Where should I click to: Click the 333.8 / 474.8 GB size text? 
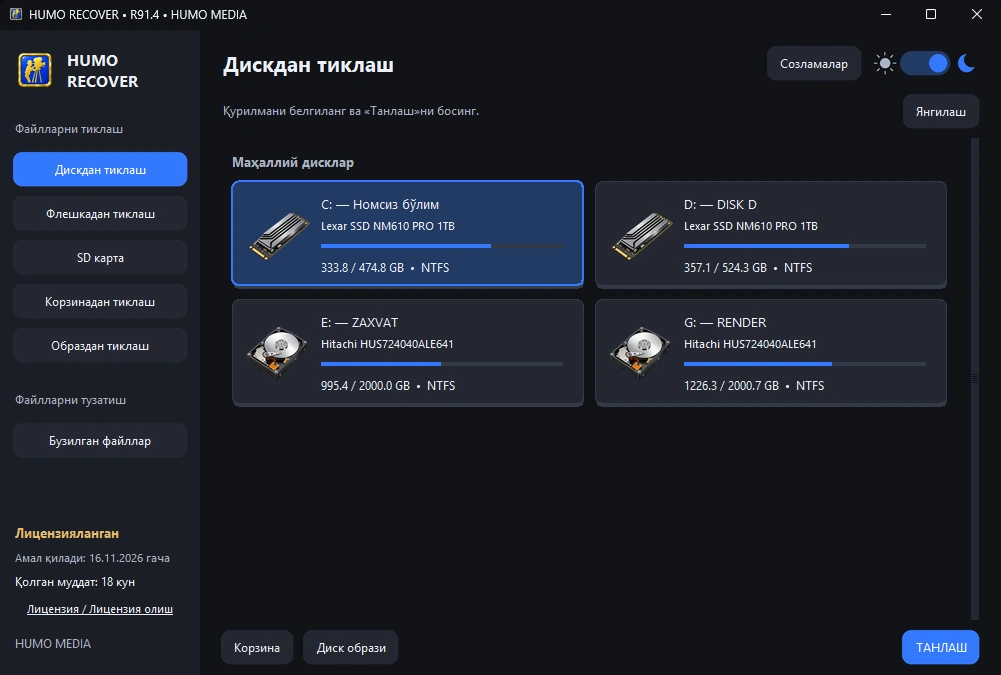click(x=363, y=268)
